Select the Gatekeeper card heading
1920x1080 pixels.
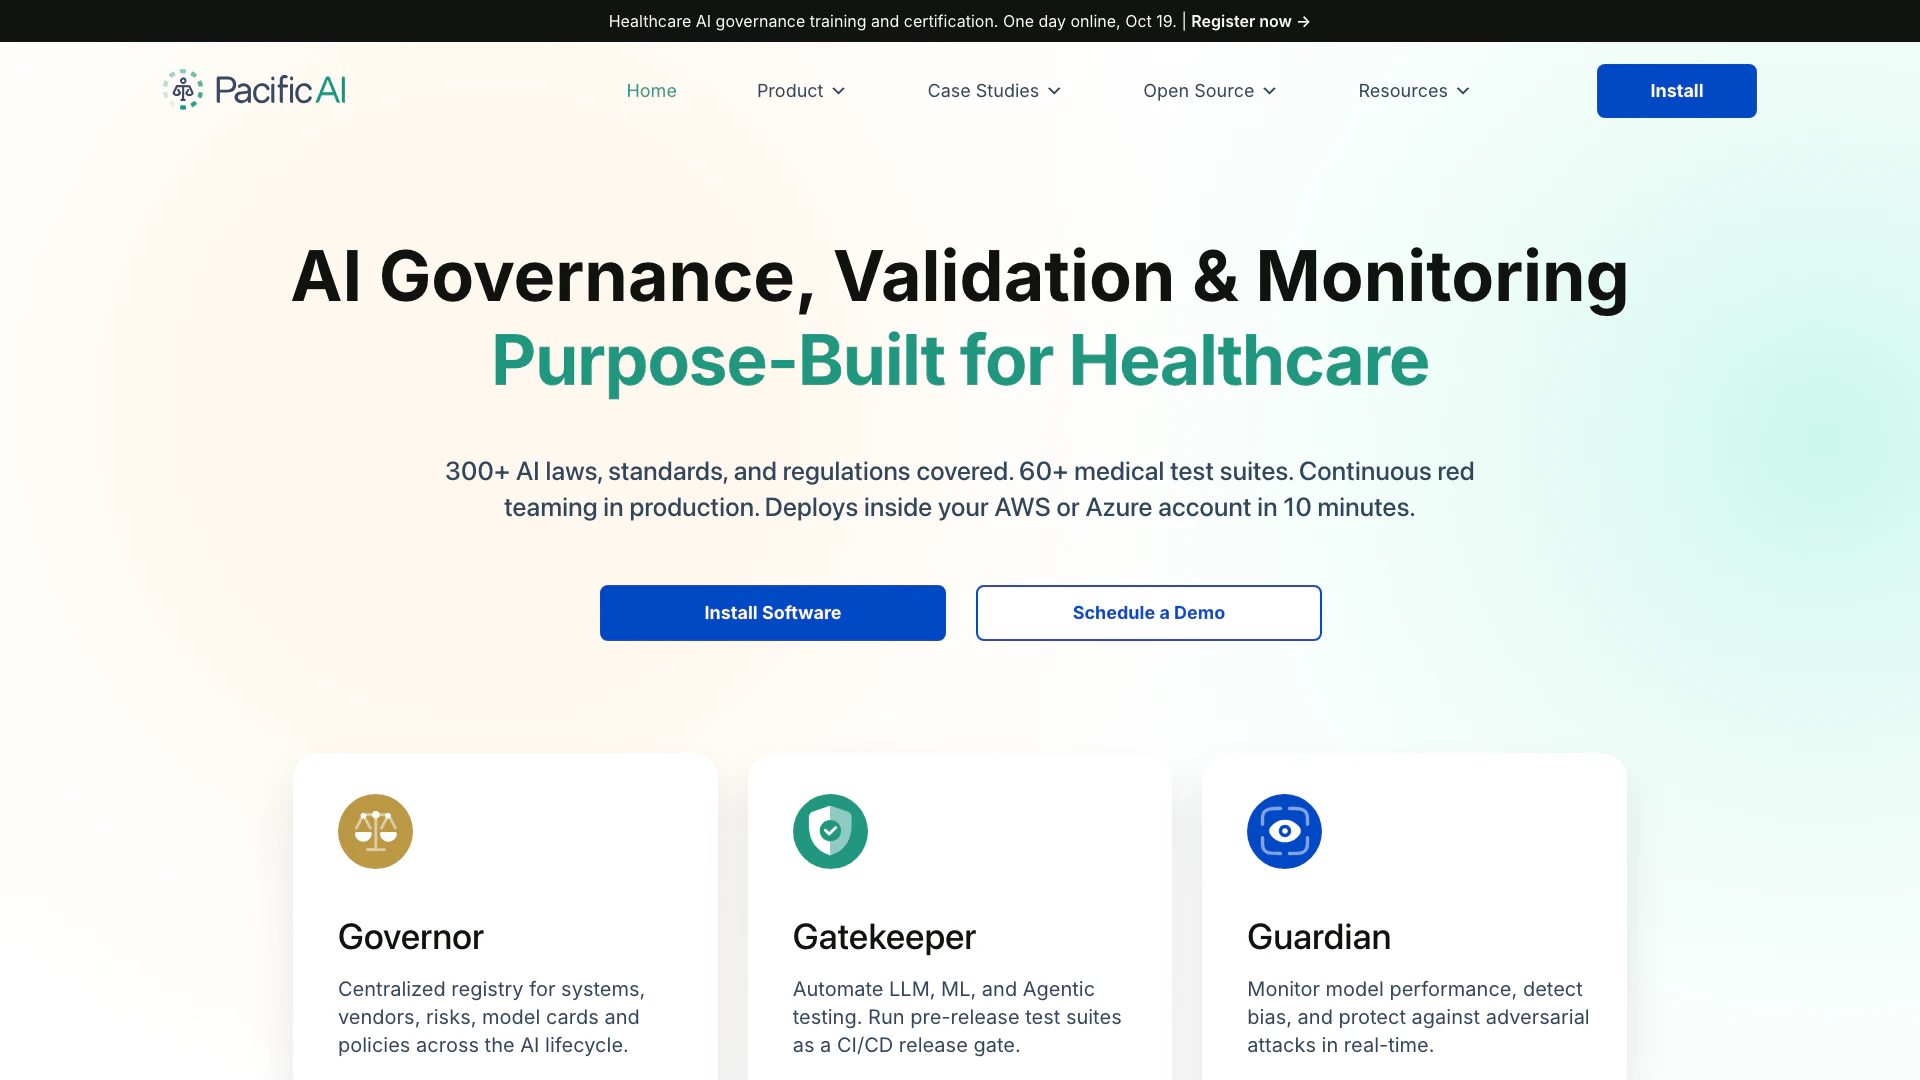[x=884, y=937]
